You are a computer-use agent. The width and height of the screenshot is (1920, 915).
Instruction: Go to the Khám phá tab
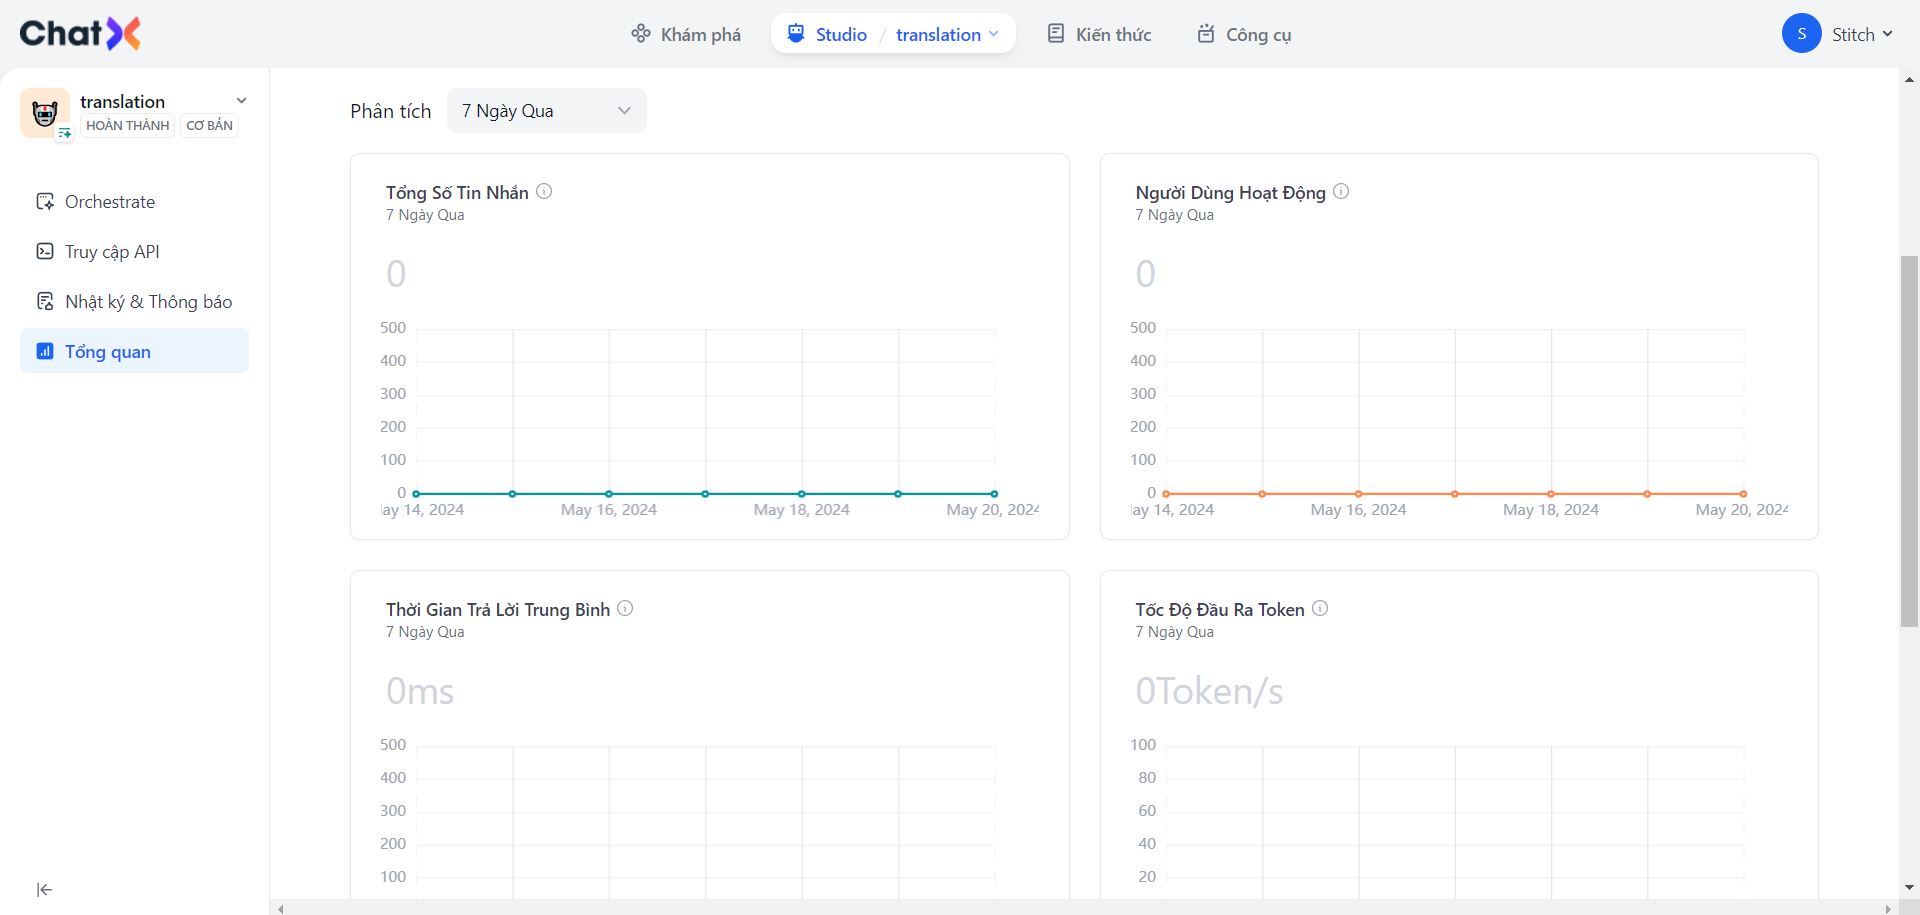click(686, 34)
